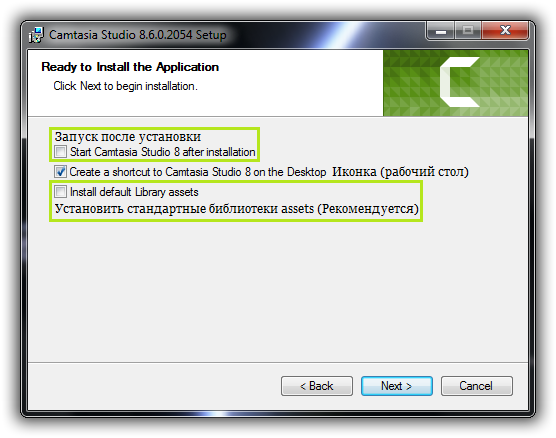Click the setup installer icon in title bar
The width and height of the screenshot is (556, 438).
coord(36,35)
